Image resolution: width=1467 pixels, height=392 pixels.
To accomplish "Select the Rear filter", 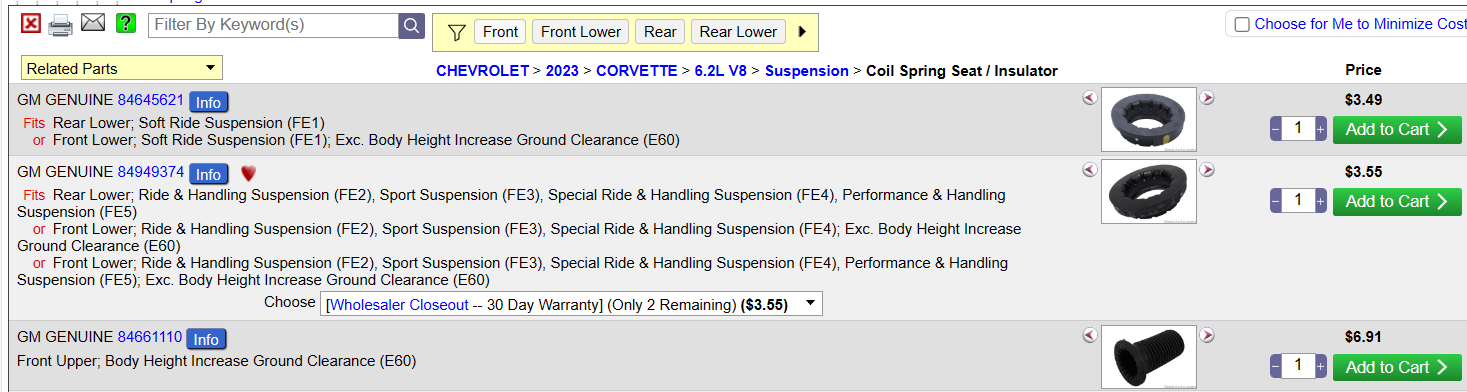I will click(660, 32).
